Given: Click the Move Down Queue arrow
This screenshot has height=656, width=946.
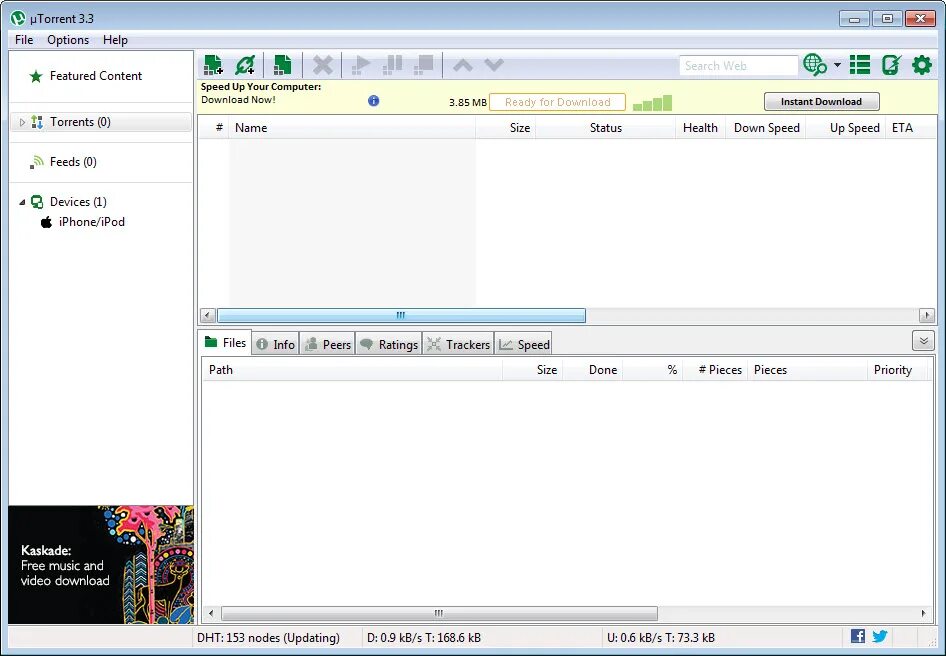Looking at the screenshot, I should tap(494, 65).
